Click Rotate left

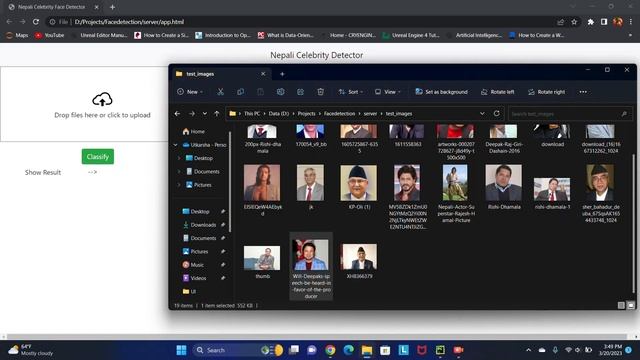point(497,92)
